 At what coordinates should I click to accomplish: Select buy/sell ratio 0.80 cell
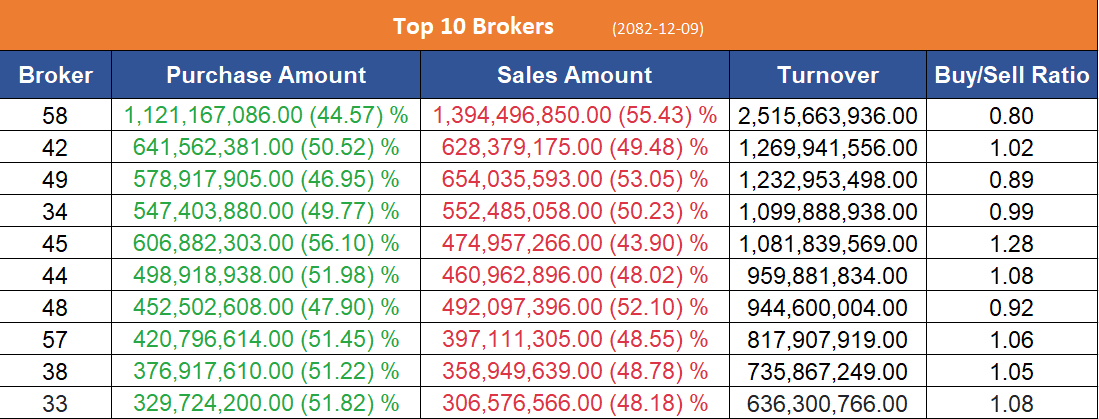tap(1011, 116)
